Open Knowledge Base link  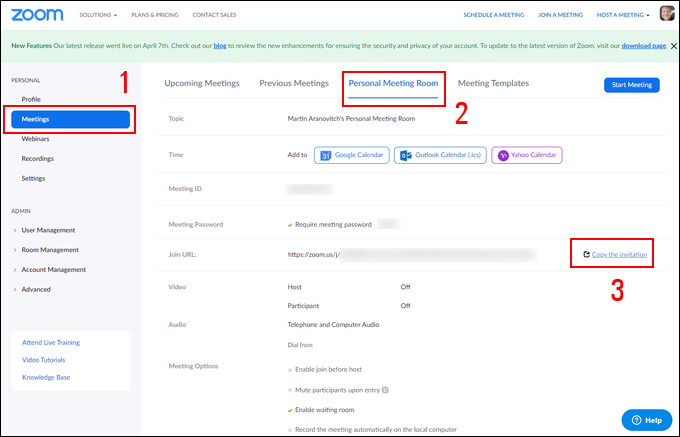[x=46, y=377]
